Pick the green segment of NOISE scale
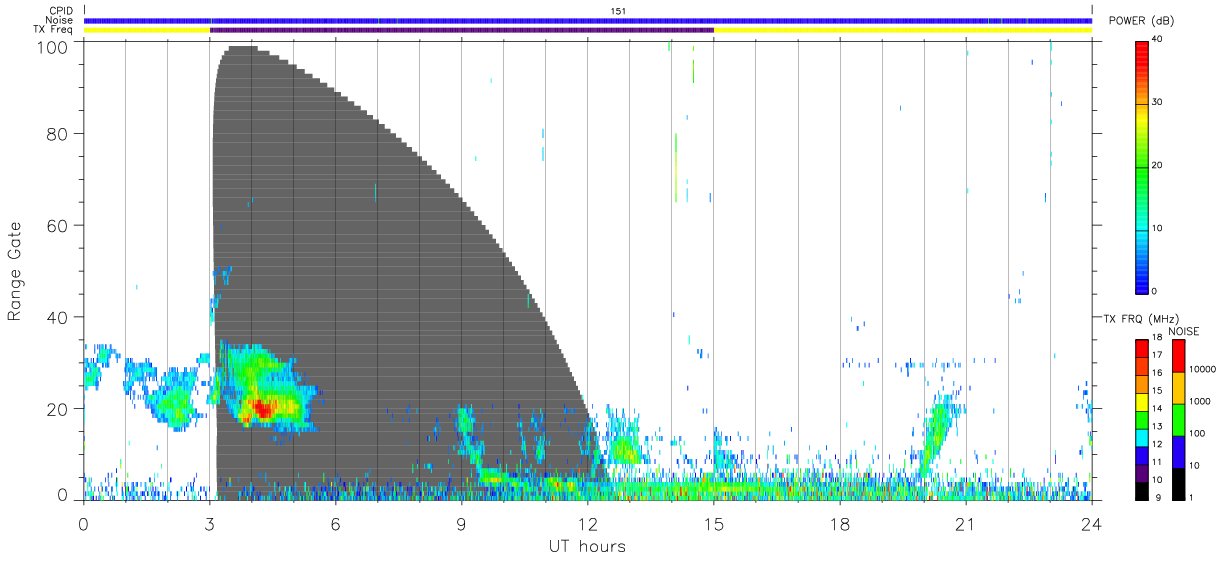Viewport: 1228px width, 567px height. pyautogui.click(x=1178, y=419)
